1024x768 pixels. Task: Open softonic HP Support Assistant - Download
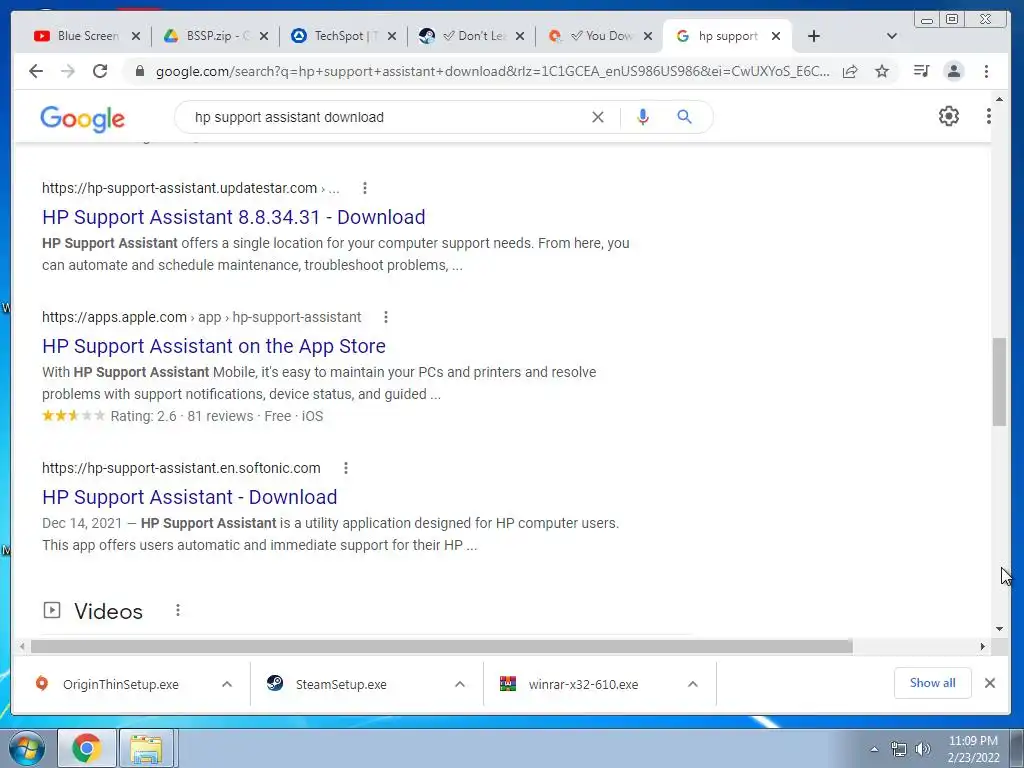point(189,497)
